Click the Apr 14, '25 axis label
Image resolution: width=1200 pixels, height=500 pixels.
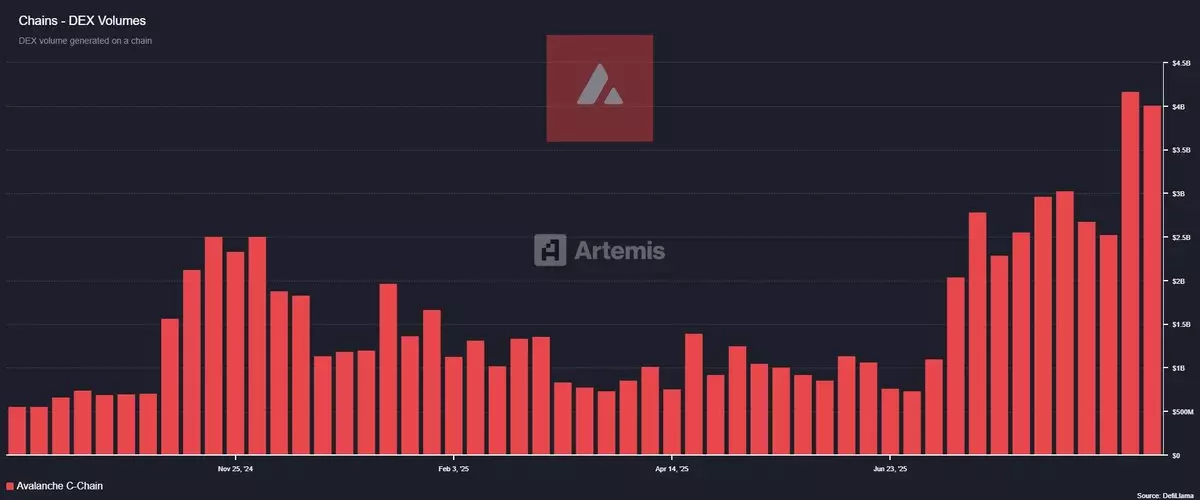pyautogui.click(x=672, y=467)
